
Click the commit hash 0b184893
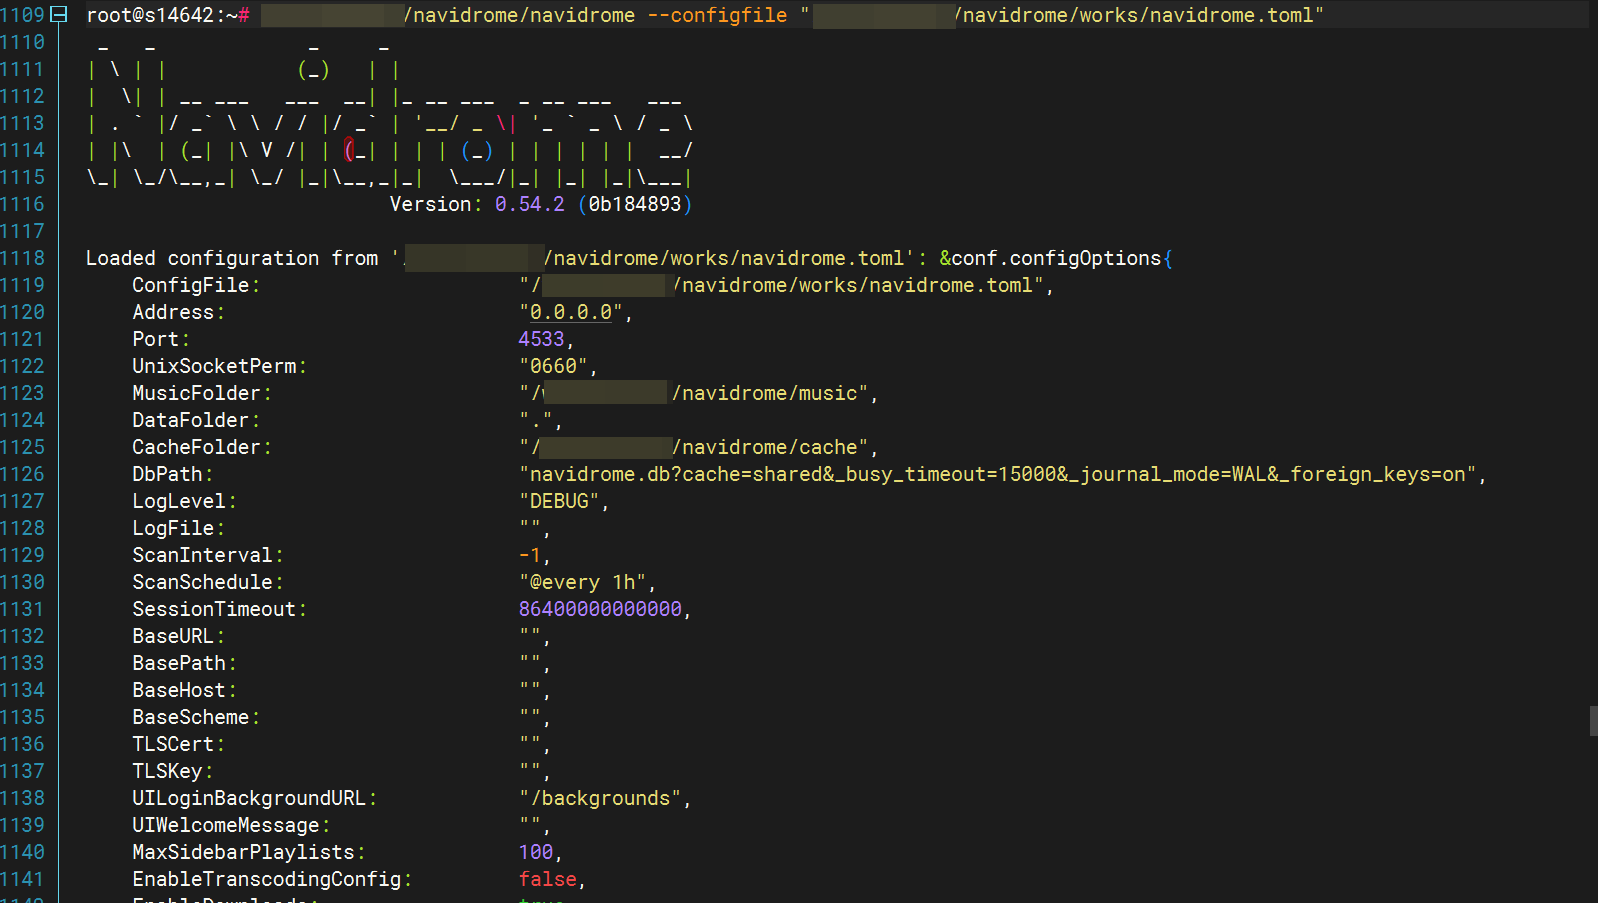click(635, 204)
